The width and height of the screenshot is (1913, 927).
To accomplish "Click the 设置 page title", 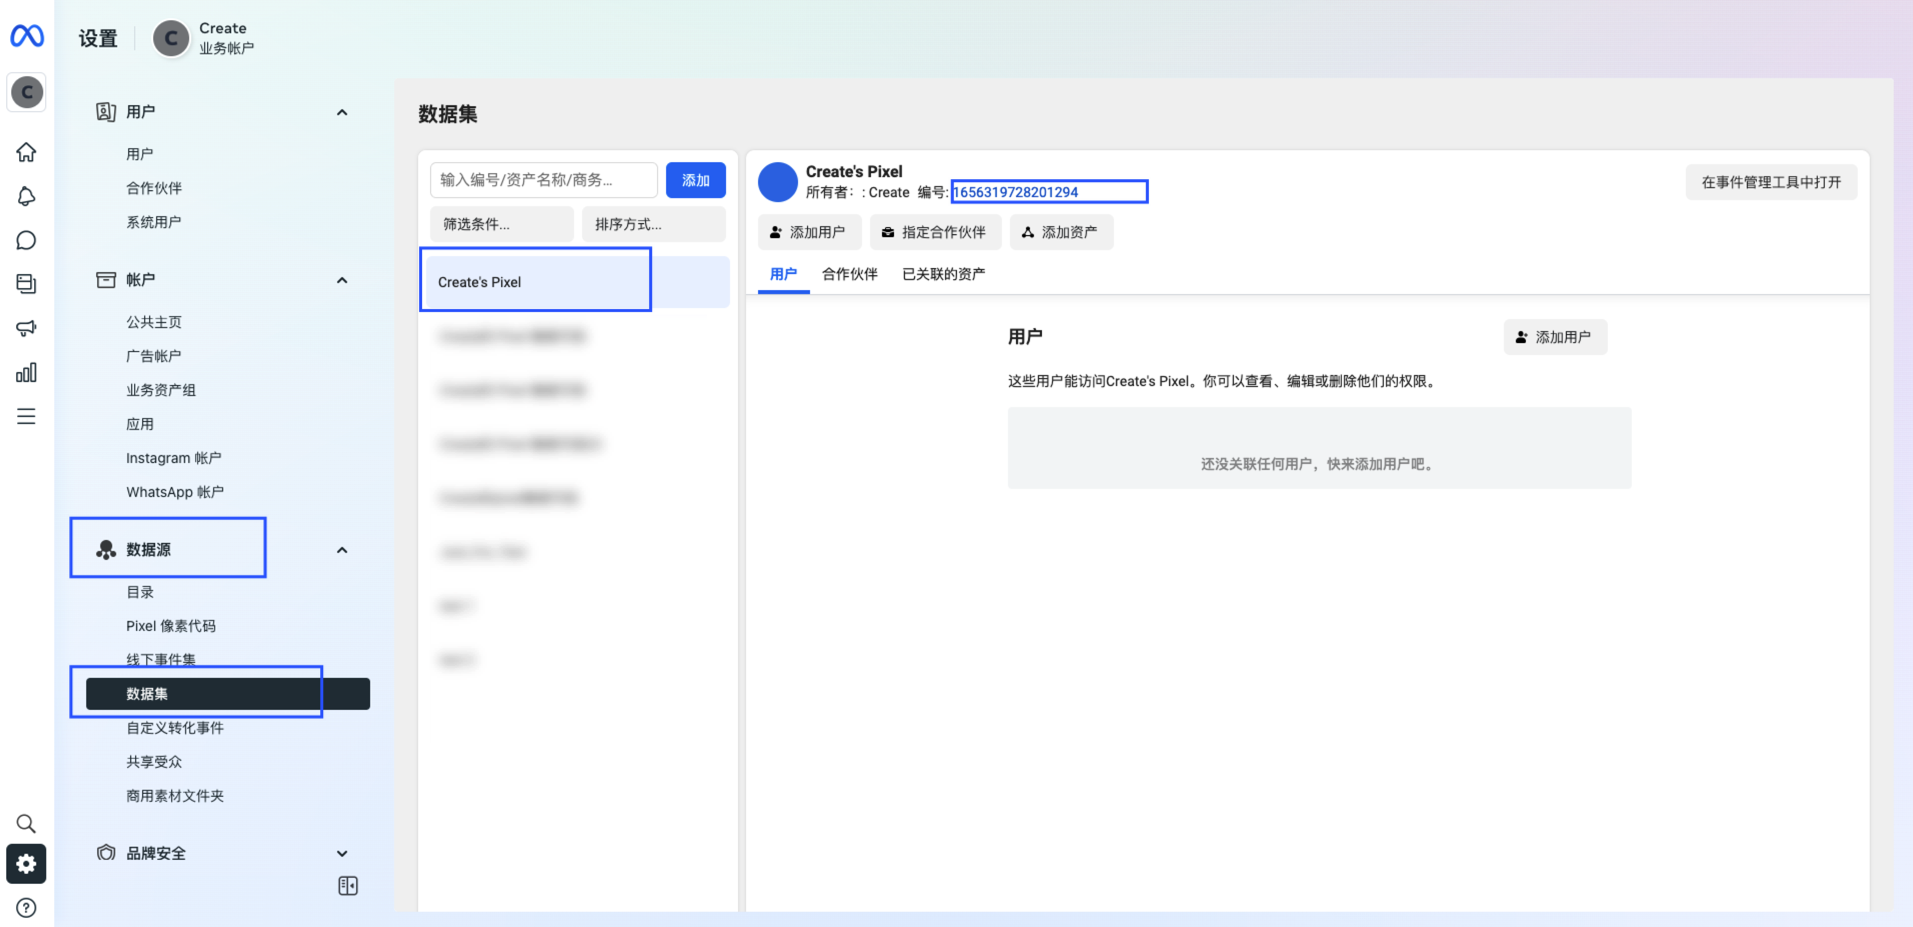I will (x=98, y=39).
